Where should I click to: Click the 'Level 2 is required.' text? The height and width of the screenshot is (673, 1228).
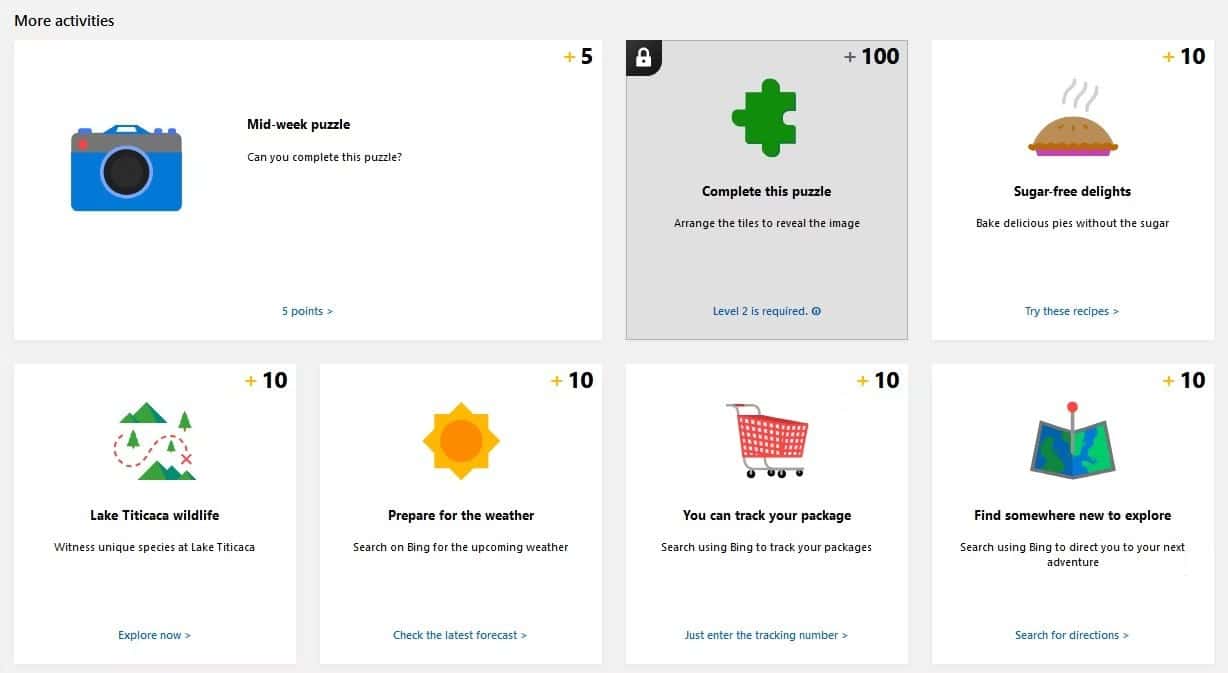760,311
